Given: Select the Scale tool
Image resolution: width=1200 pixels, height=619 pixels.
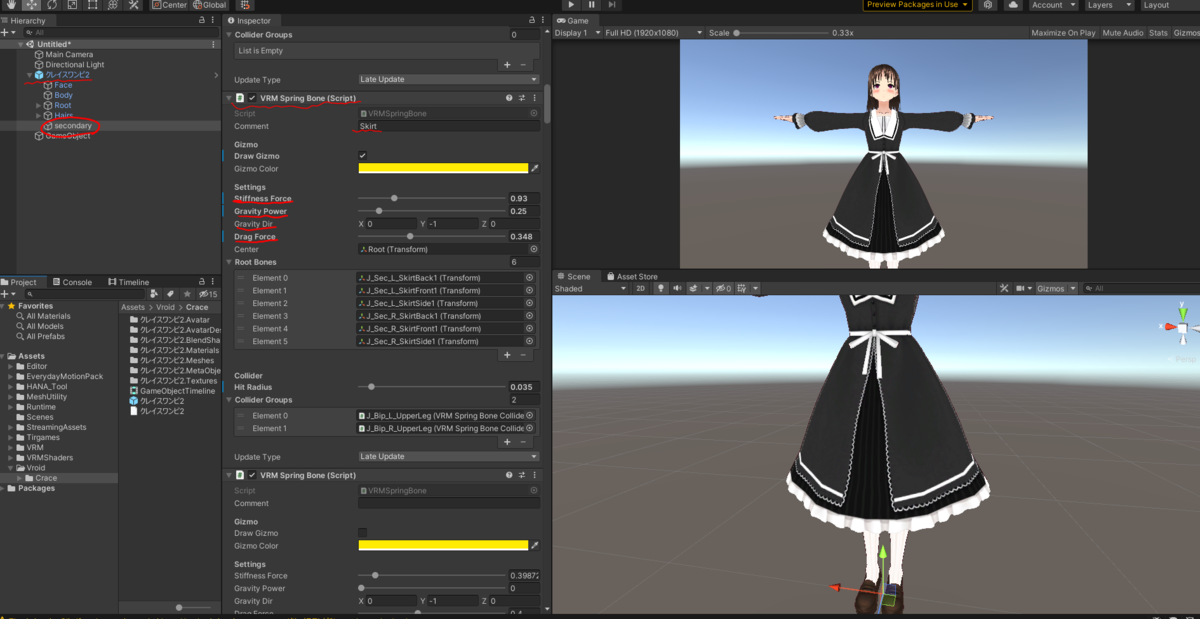Looking at the screenshot, I should point(71,5).
